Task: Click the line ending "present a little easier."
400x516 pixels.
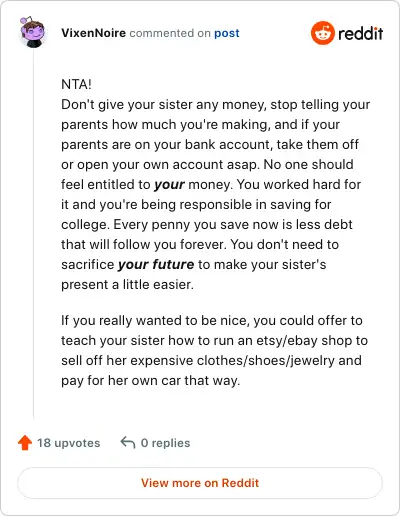Action: (127, 285)
